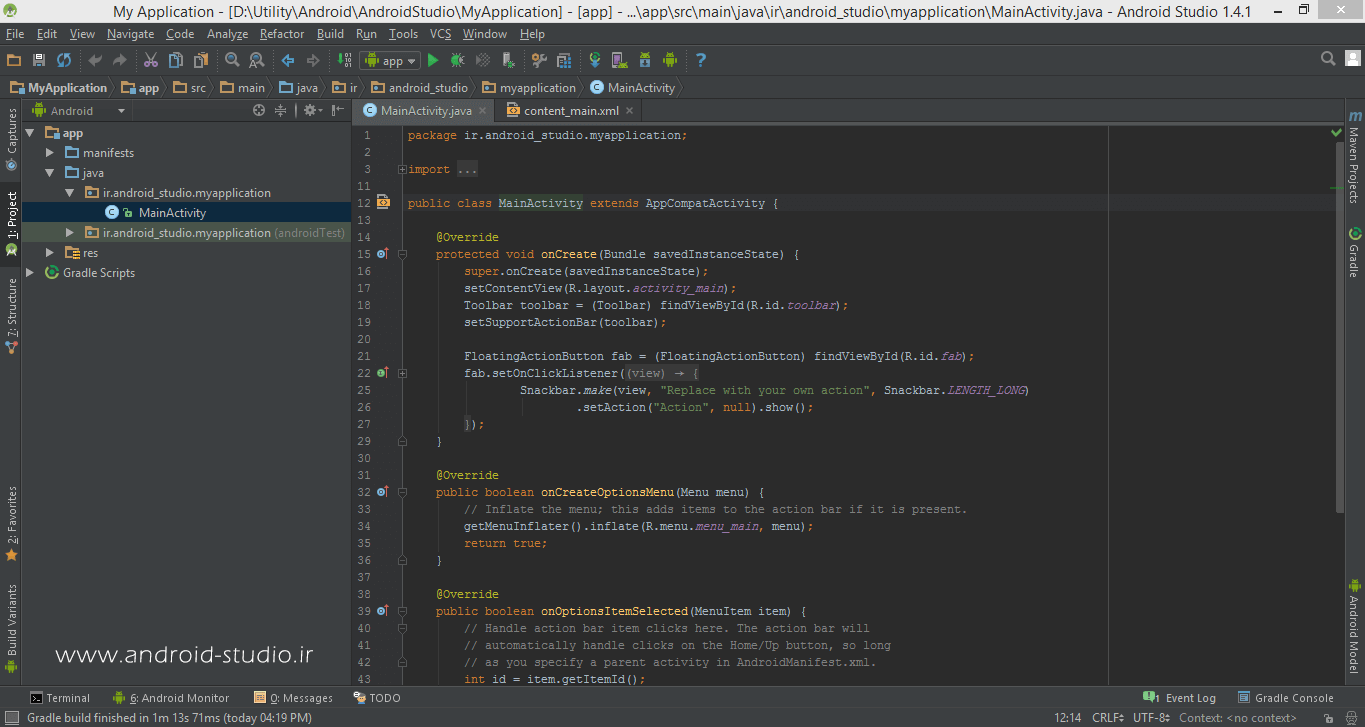Run app with green play button
The height and width of the screenshot is (727, 1365).
(x=432, y=60)
